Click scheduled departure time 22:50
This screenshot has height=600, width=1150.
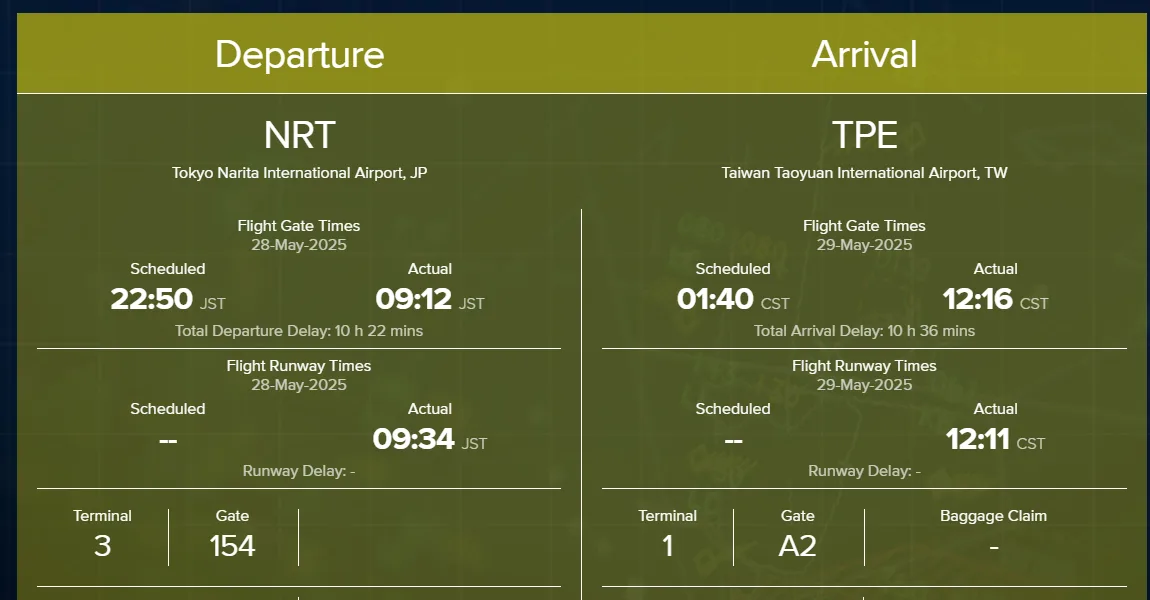(x=152, y=299)
